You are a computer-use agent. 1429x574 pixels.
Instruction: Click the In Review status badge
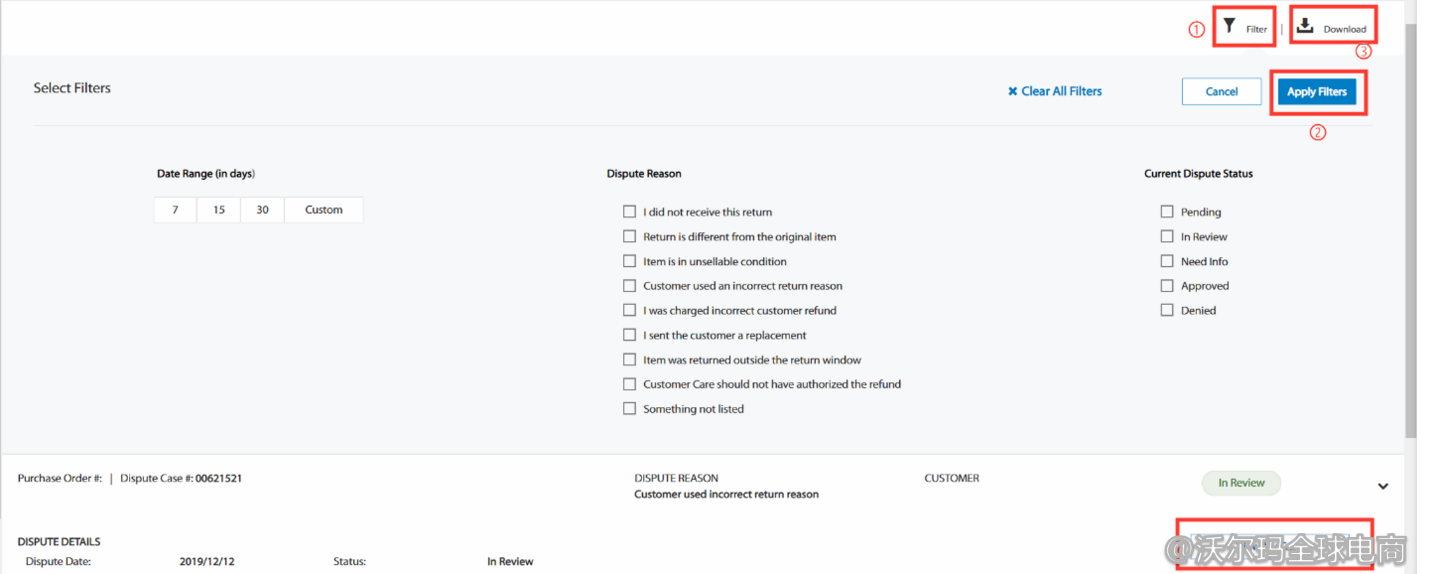(x=1241, y=483)
